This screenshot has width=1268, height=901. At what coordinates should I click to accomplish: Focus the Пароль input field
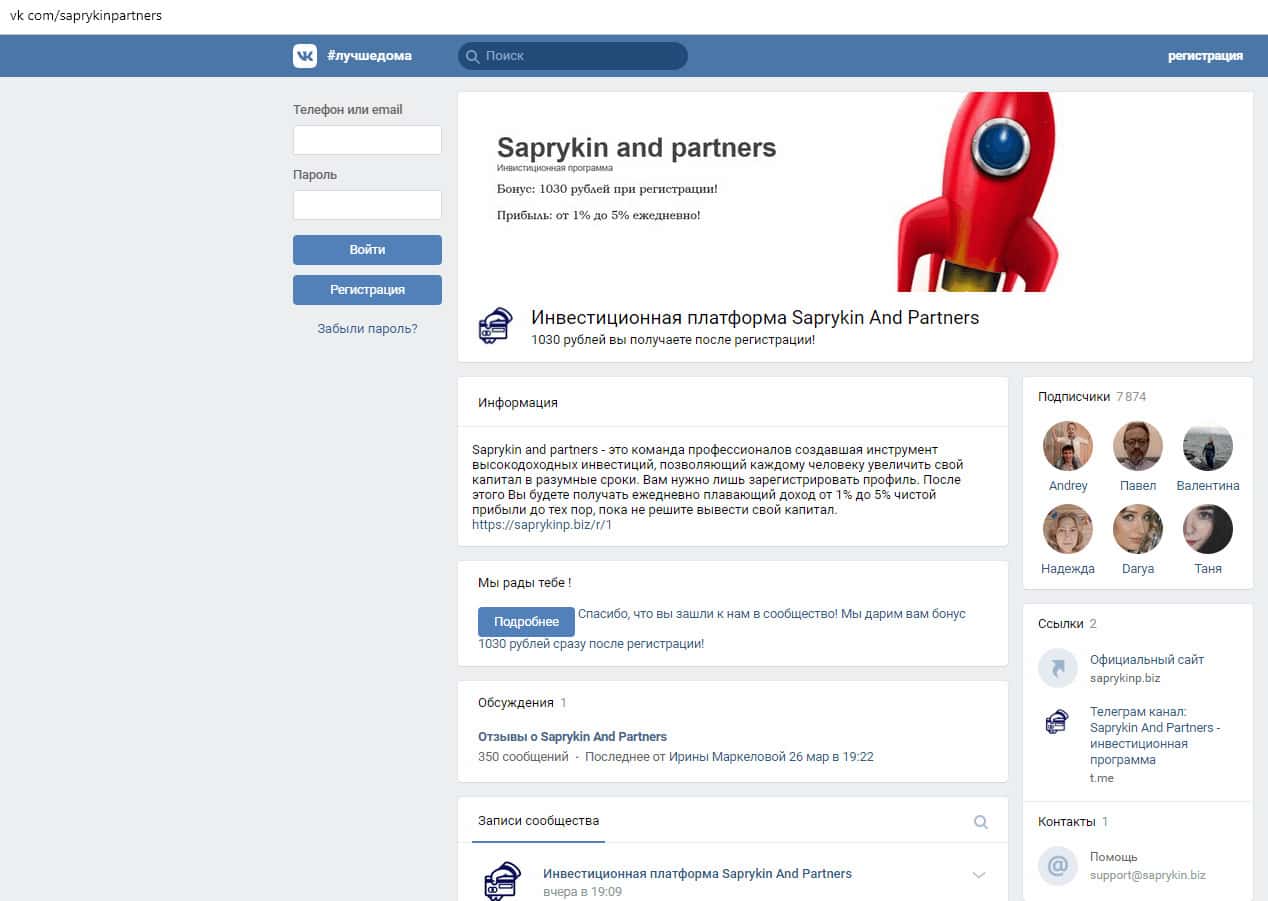click(367, 205)
